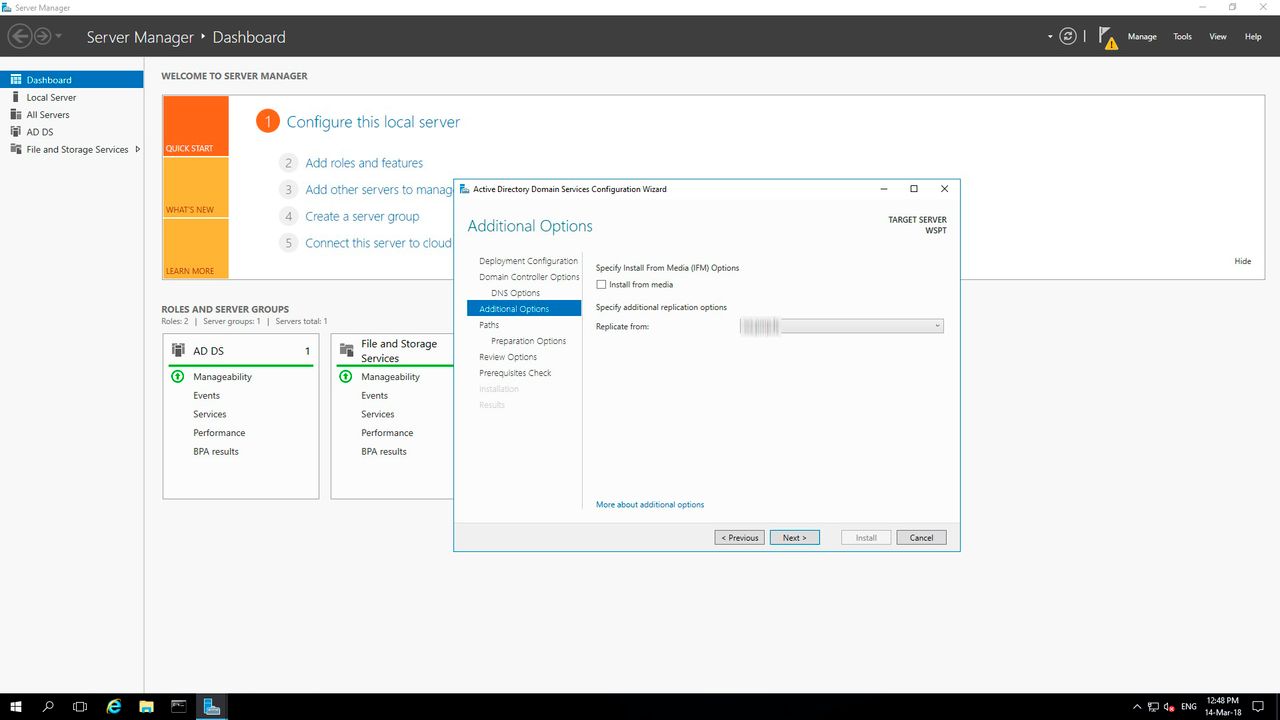Launch Internet Explorer from the taskbar
Viewport: 1280px width, 720px height.
click(114, 706)
